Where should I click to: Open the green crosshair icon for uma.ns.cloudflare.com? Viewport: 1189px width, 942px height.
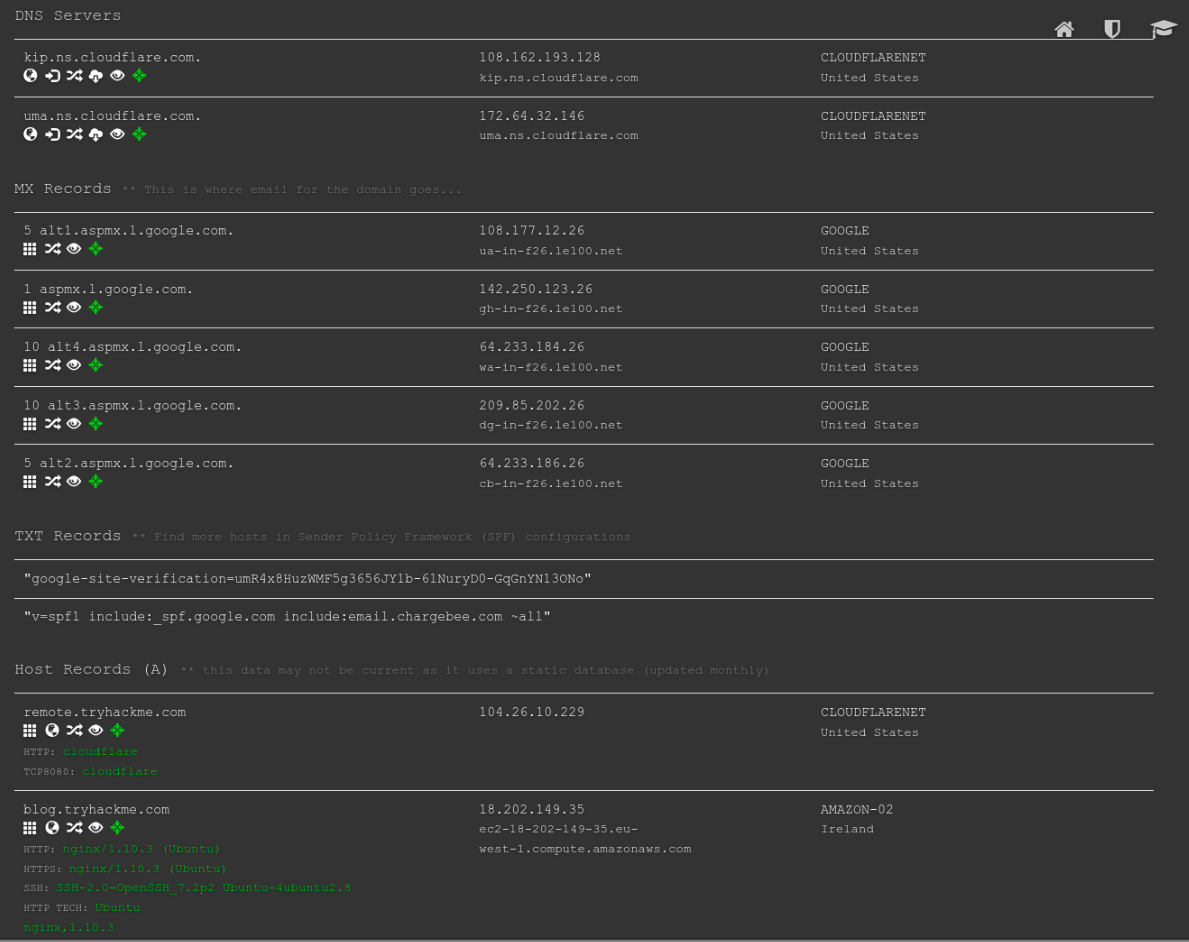tap(139, 133)
